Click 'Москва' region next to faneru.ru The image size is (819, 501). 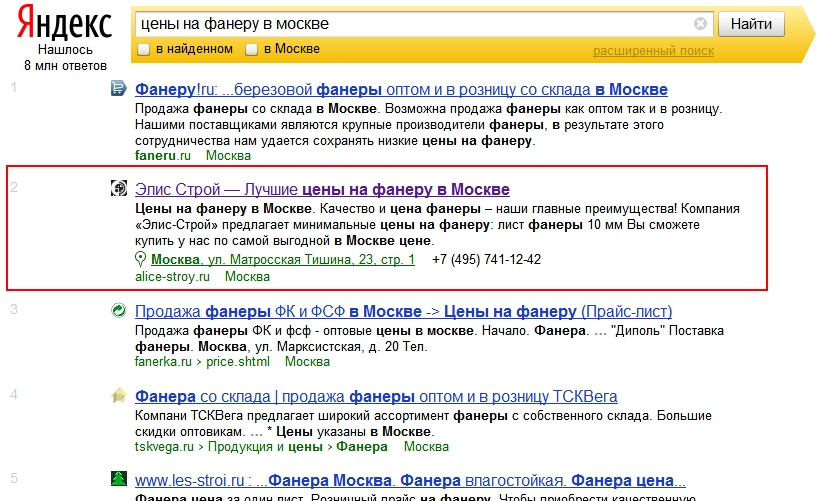click(x=228, y=156)
